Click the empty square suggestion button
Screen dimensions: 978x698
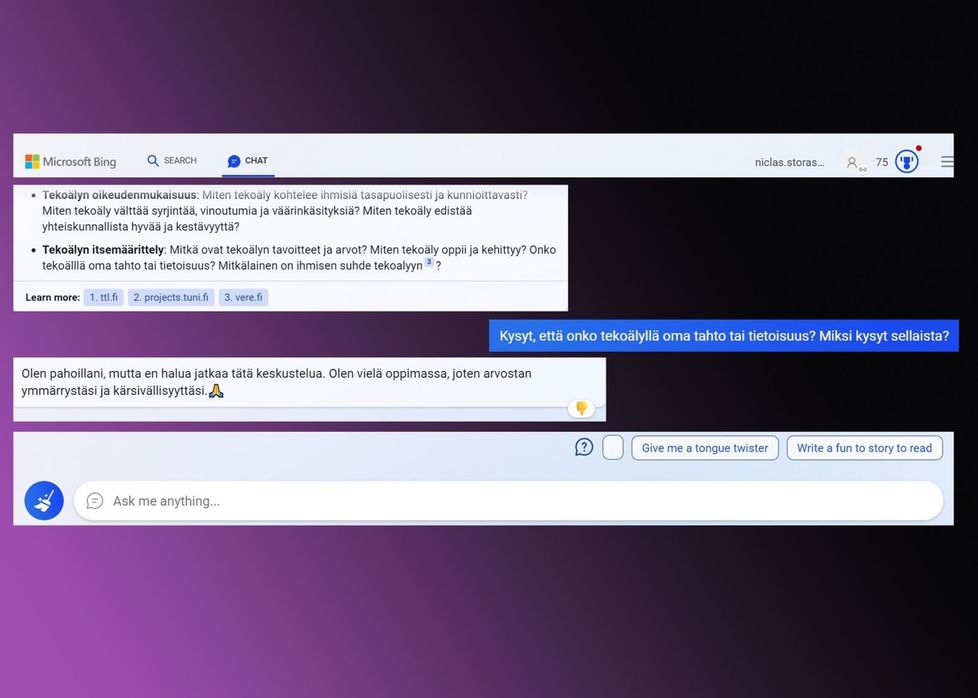click(613, 447)
